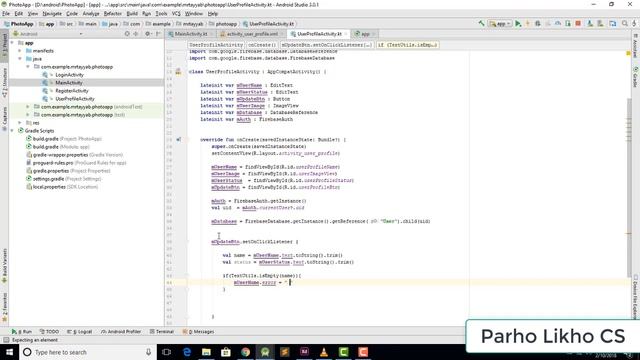Open the Messages tool window

point(198,331)
